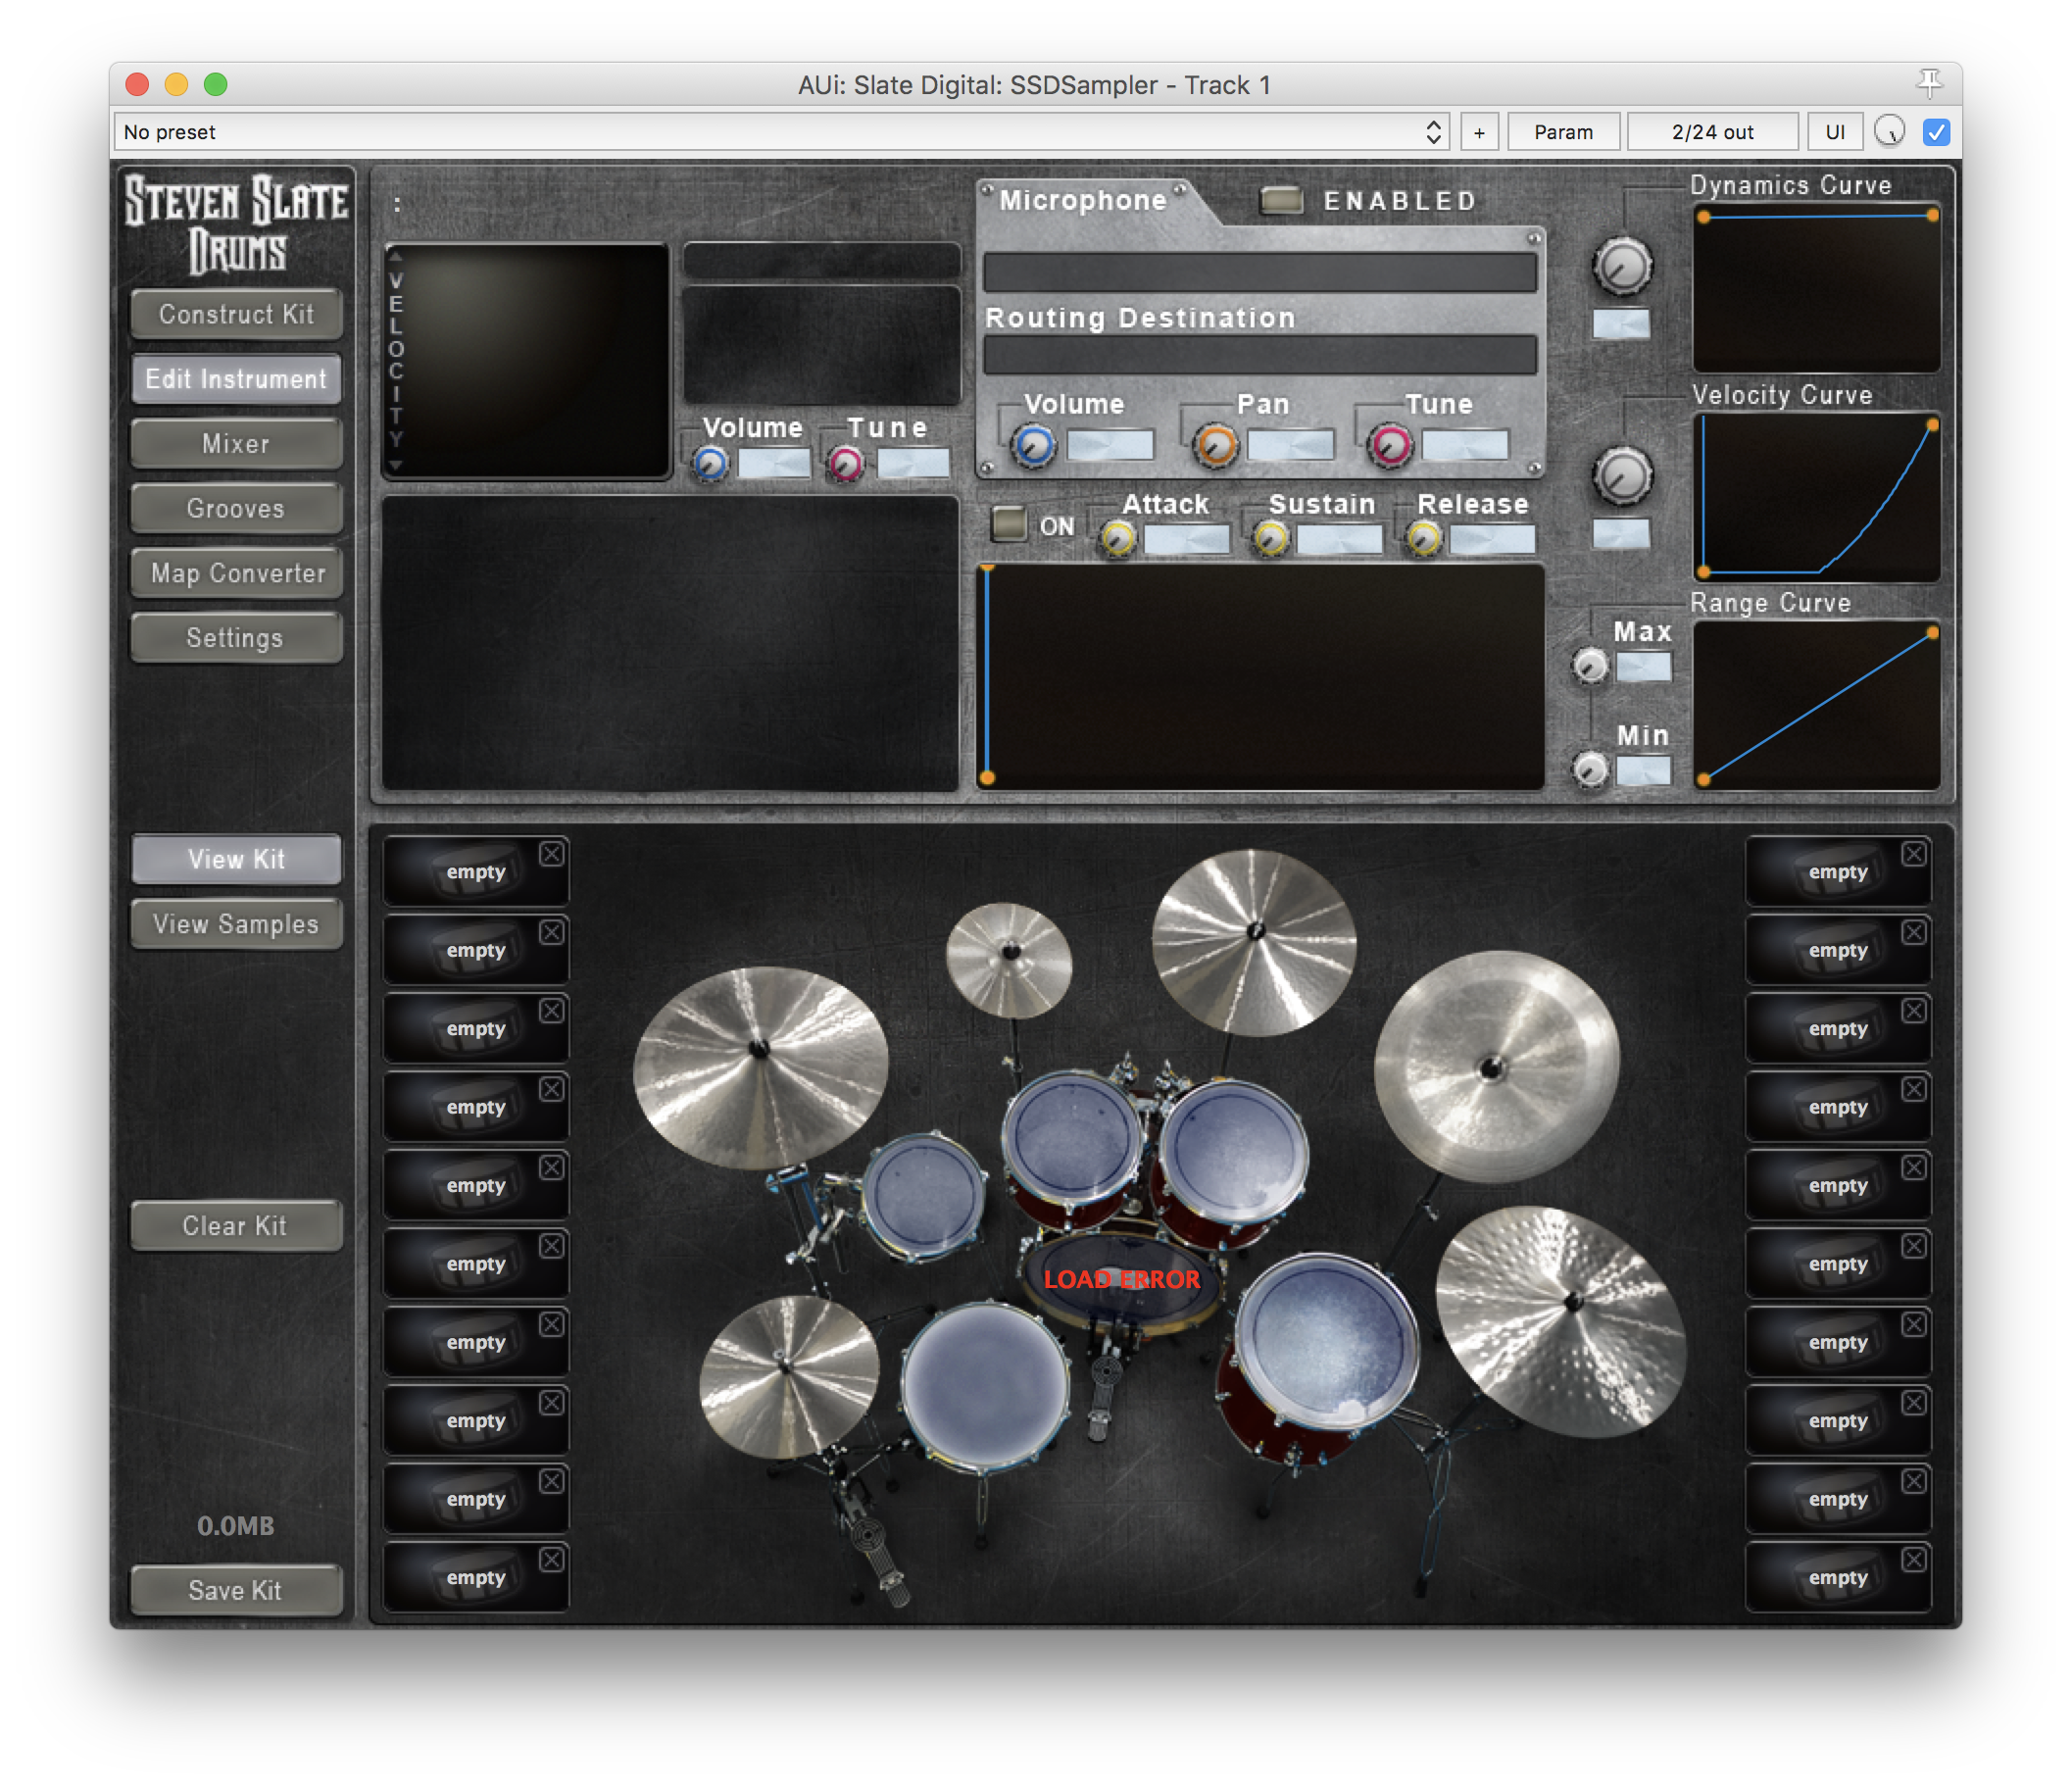This screenshot has height=1786, width=2072.
Task: Click the small tom left of rack toms
Action: [923, 1194]
